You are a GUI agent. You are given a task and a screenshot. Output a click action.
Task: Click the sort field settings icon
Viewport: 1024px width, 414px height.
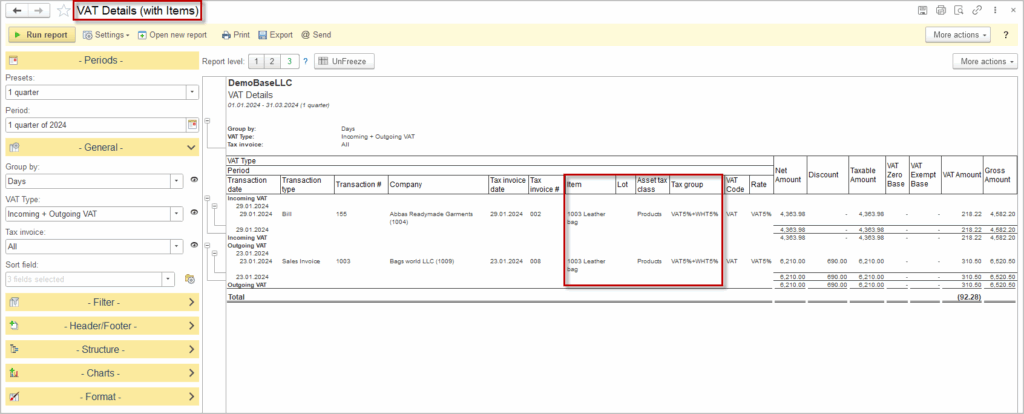coord(188,279)
